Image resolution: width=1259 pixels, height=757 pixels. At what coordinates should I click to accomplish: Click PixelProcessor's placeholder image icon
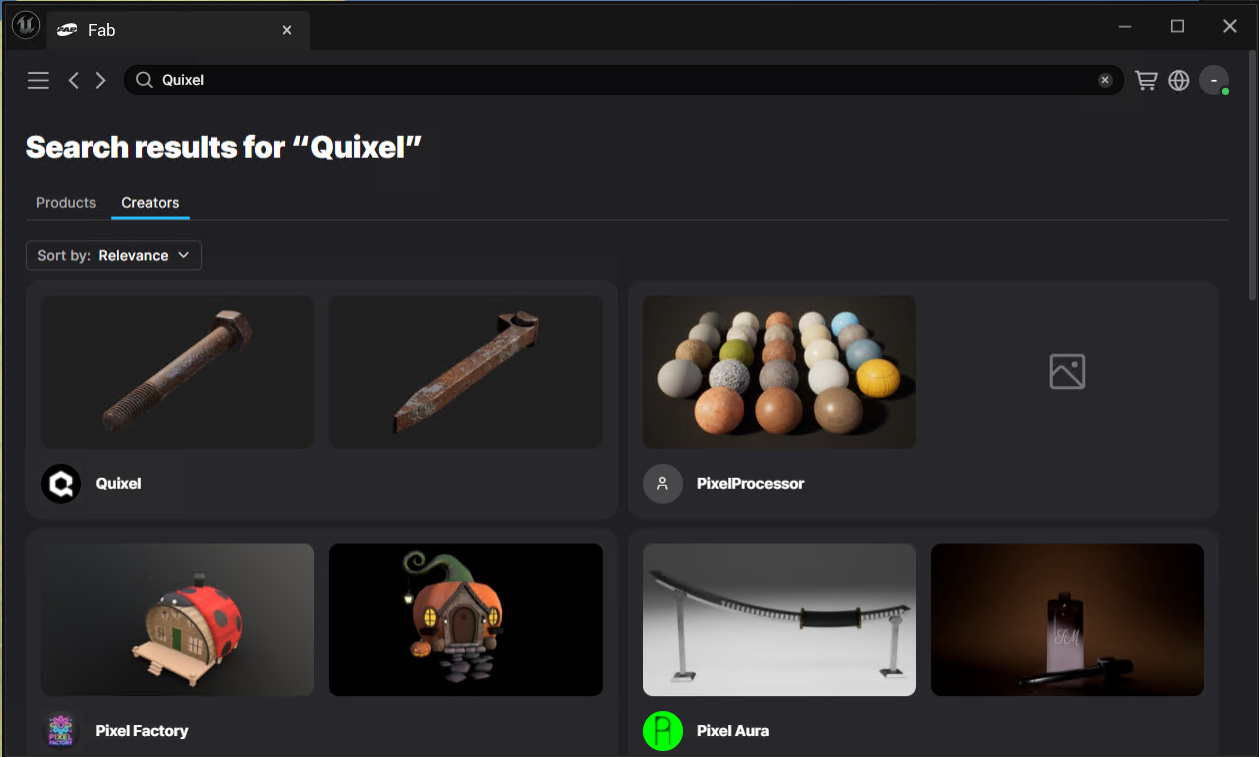pos(1067,372)
